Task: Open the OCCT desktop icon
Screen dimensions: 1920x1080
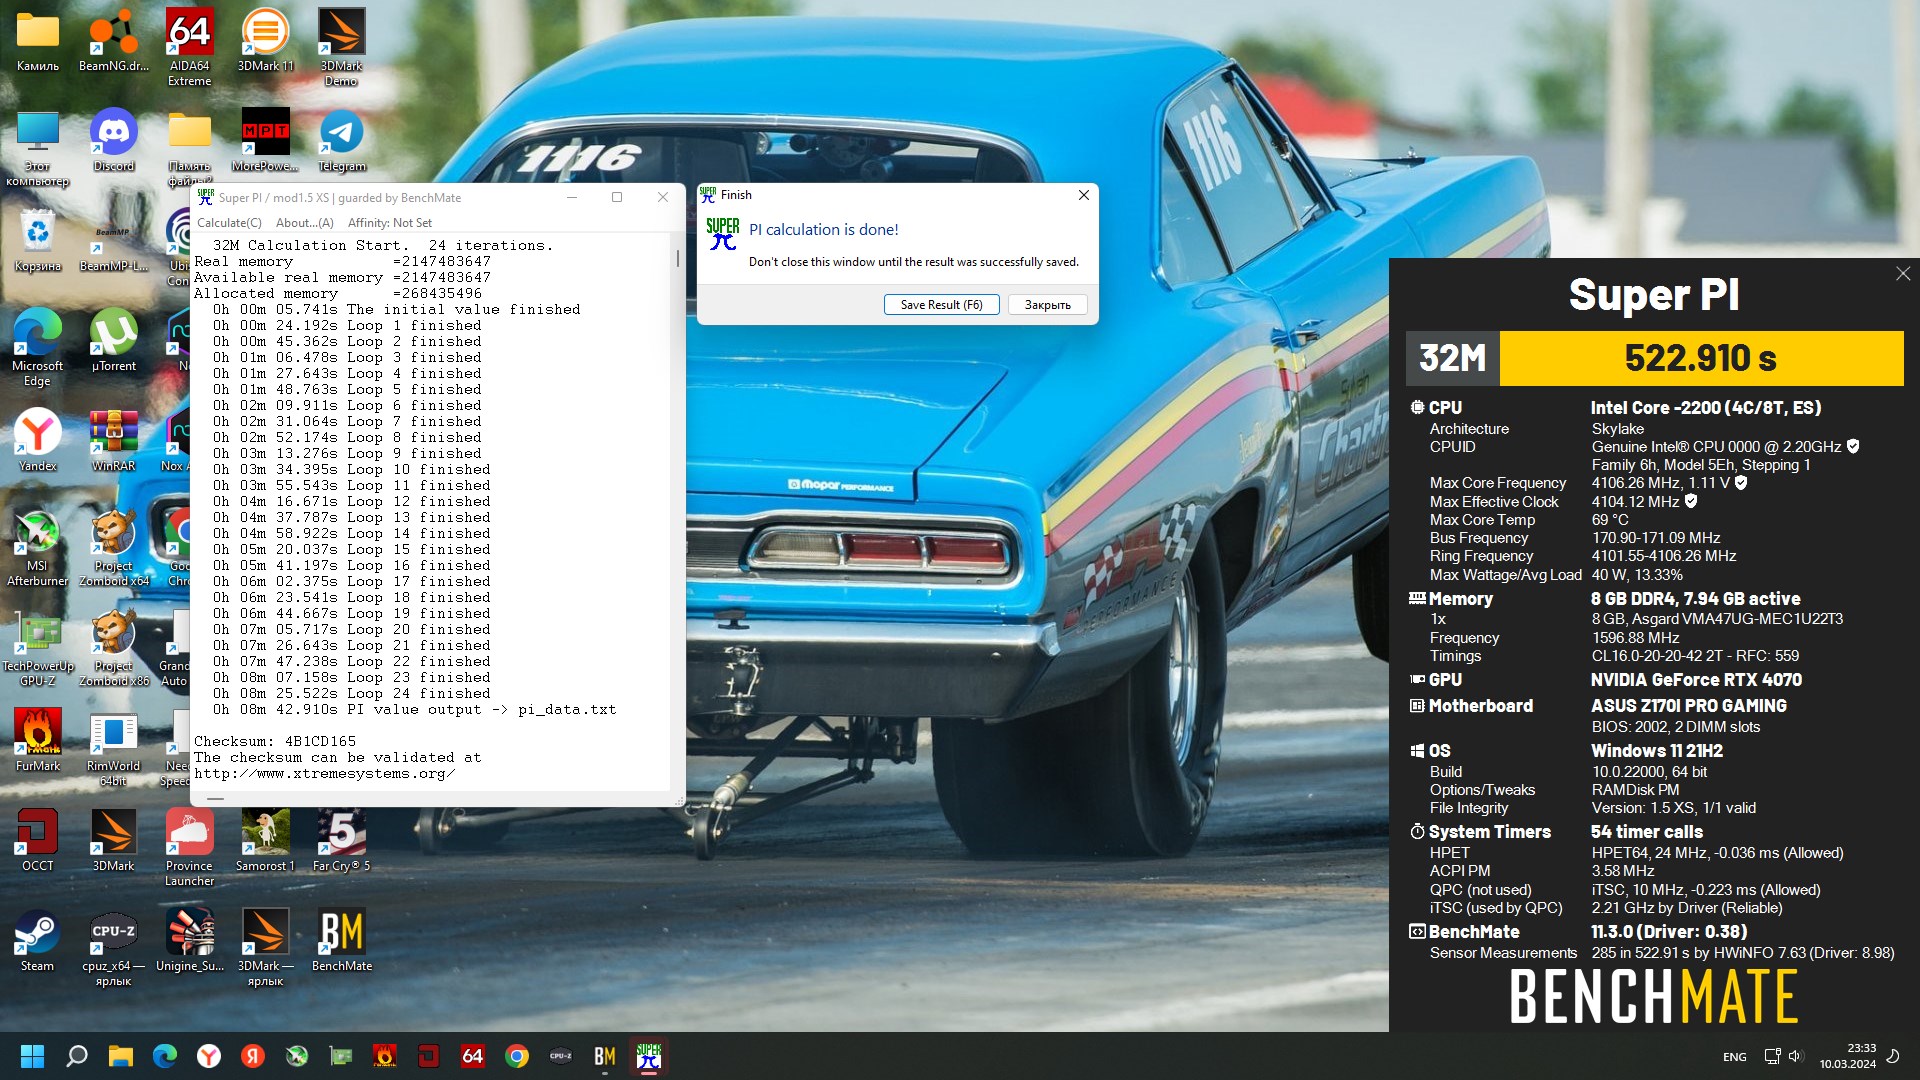Action: (38, 840)
